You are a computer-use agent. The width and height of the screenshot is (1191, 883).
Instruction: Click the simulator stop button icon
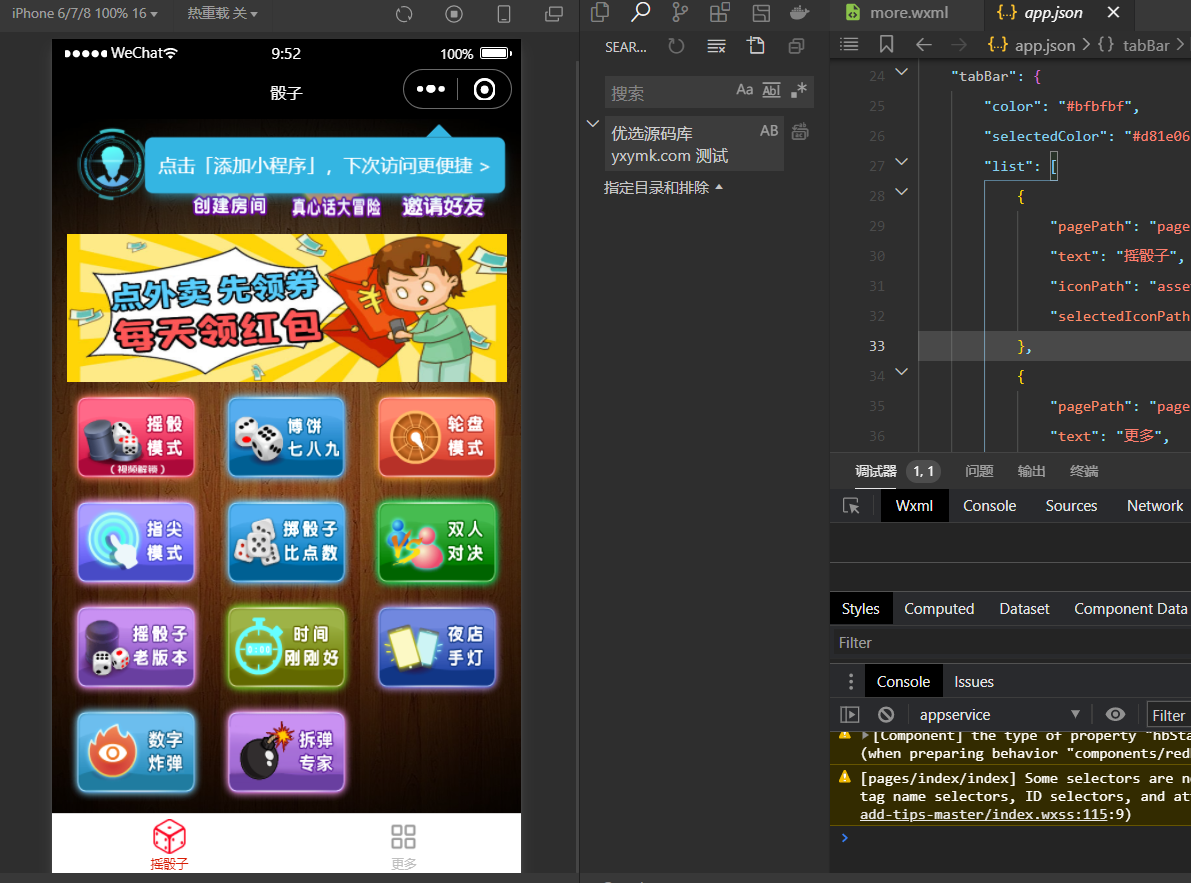click(x=454, y=14)
